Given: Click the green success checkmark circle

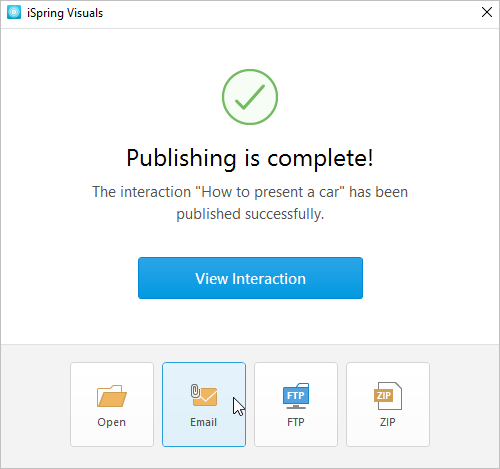Looking at the screenshot, I should 250,97.
